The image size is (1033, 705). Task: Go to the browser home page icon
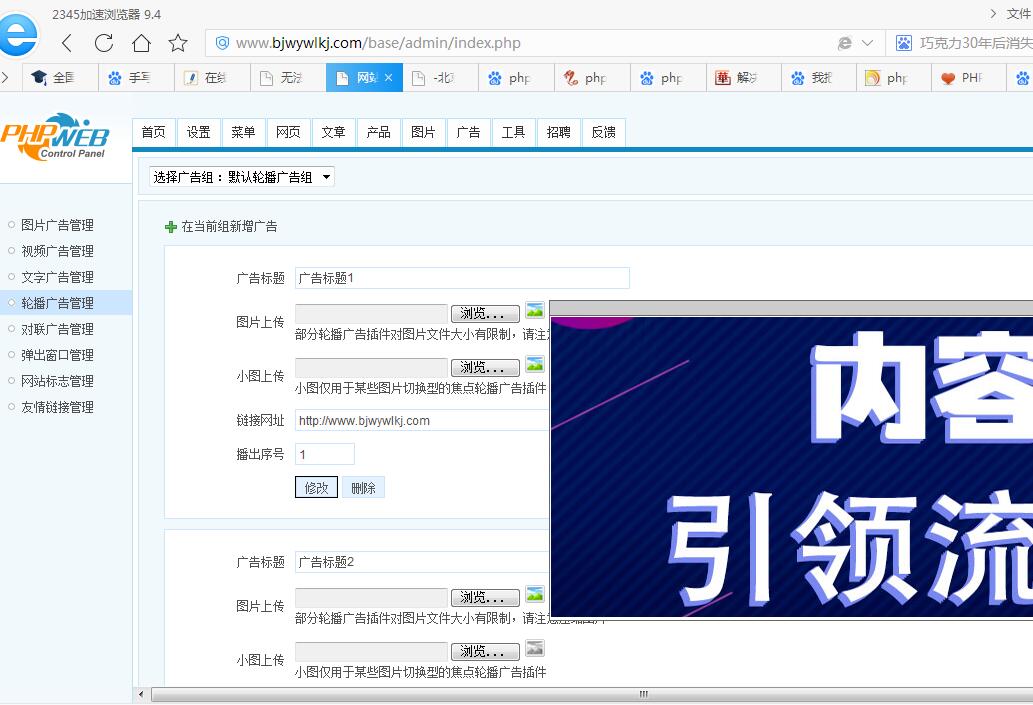pos(141,43)
